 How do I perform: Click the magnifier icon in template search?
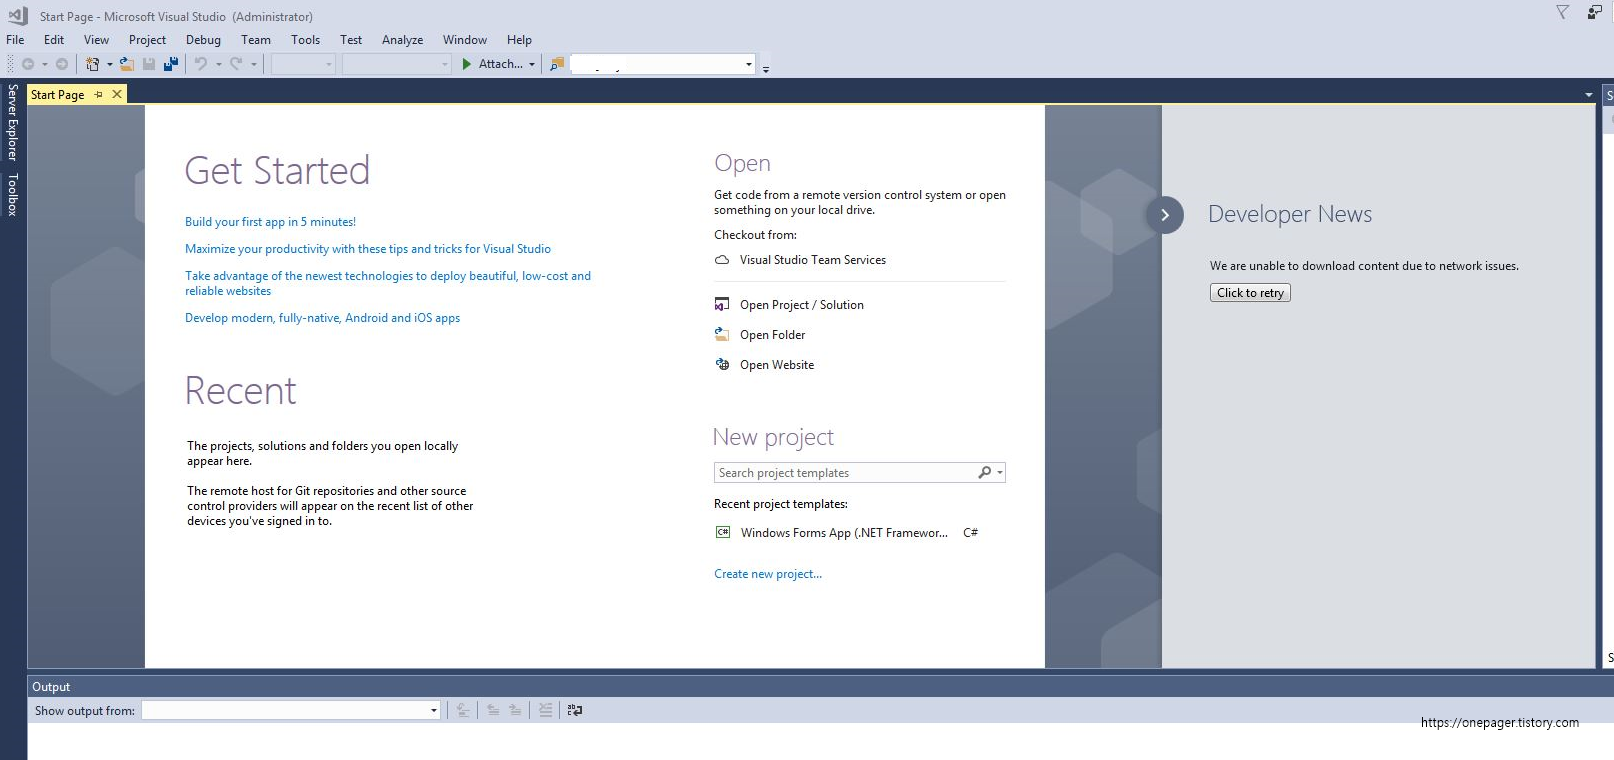[984, 473]
